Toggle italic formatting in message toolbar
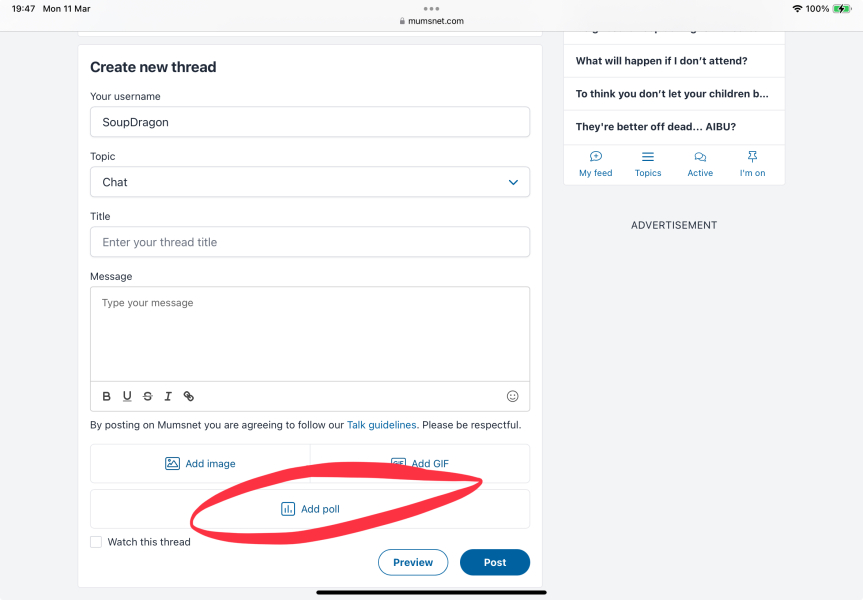Image resolution: width=863 pixels, height=600 pixels. coord(168,396)
